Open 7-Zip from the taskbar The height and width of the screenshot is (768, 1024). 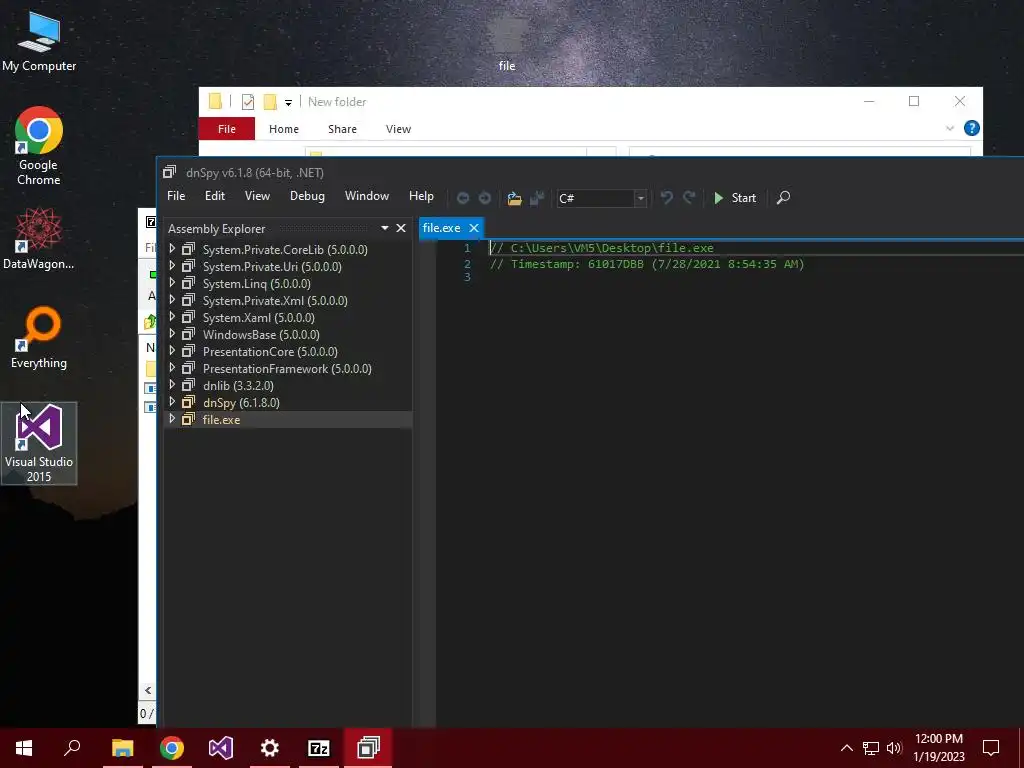pyautogui.click(x=319, y=748)
